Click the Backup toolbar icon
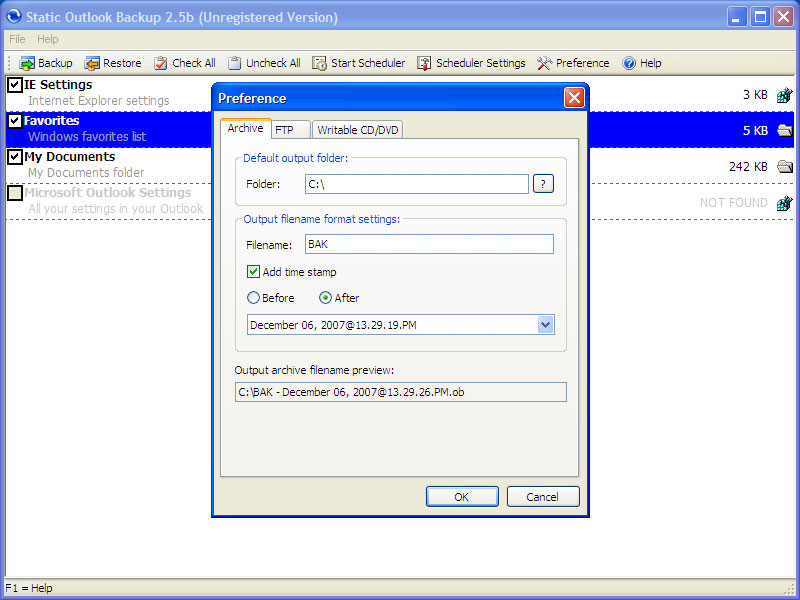Image resolution: width=800 pixels, height=600 pixels. [27, 63]
